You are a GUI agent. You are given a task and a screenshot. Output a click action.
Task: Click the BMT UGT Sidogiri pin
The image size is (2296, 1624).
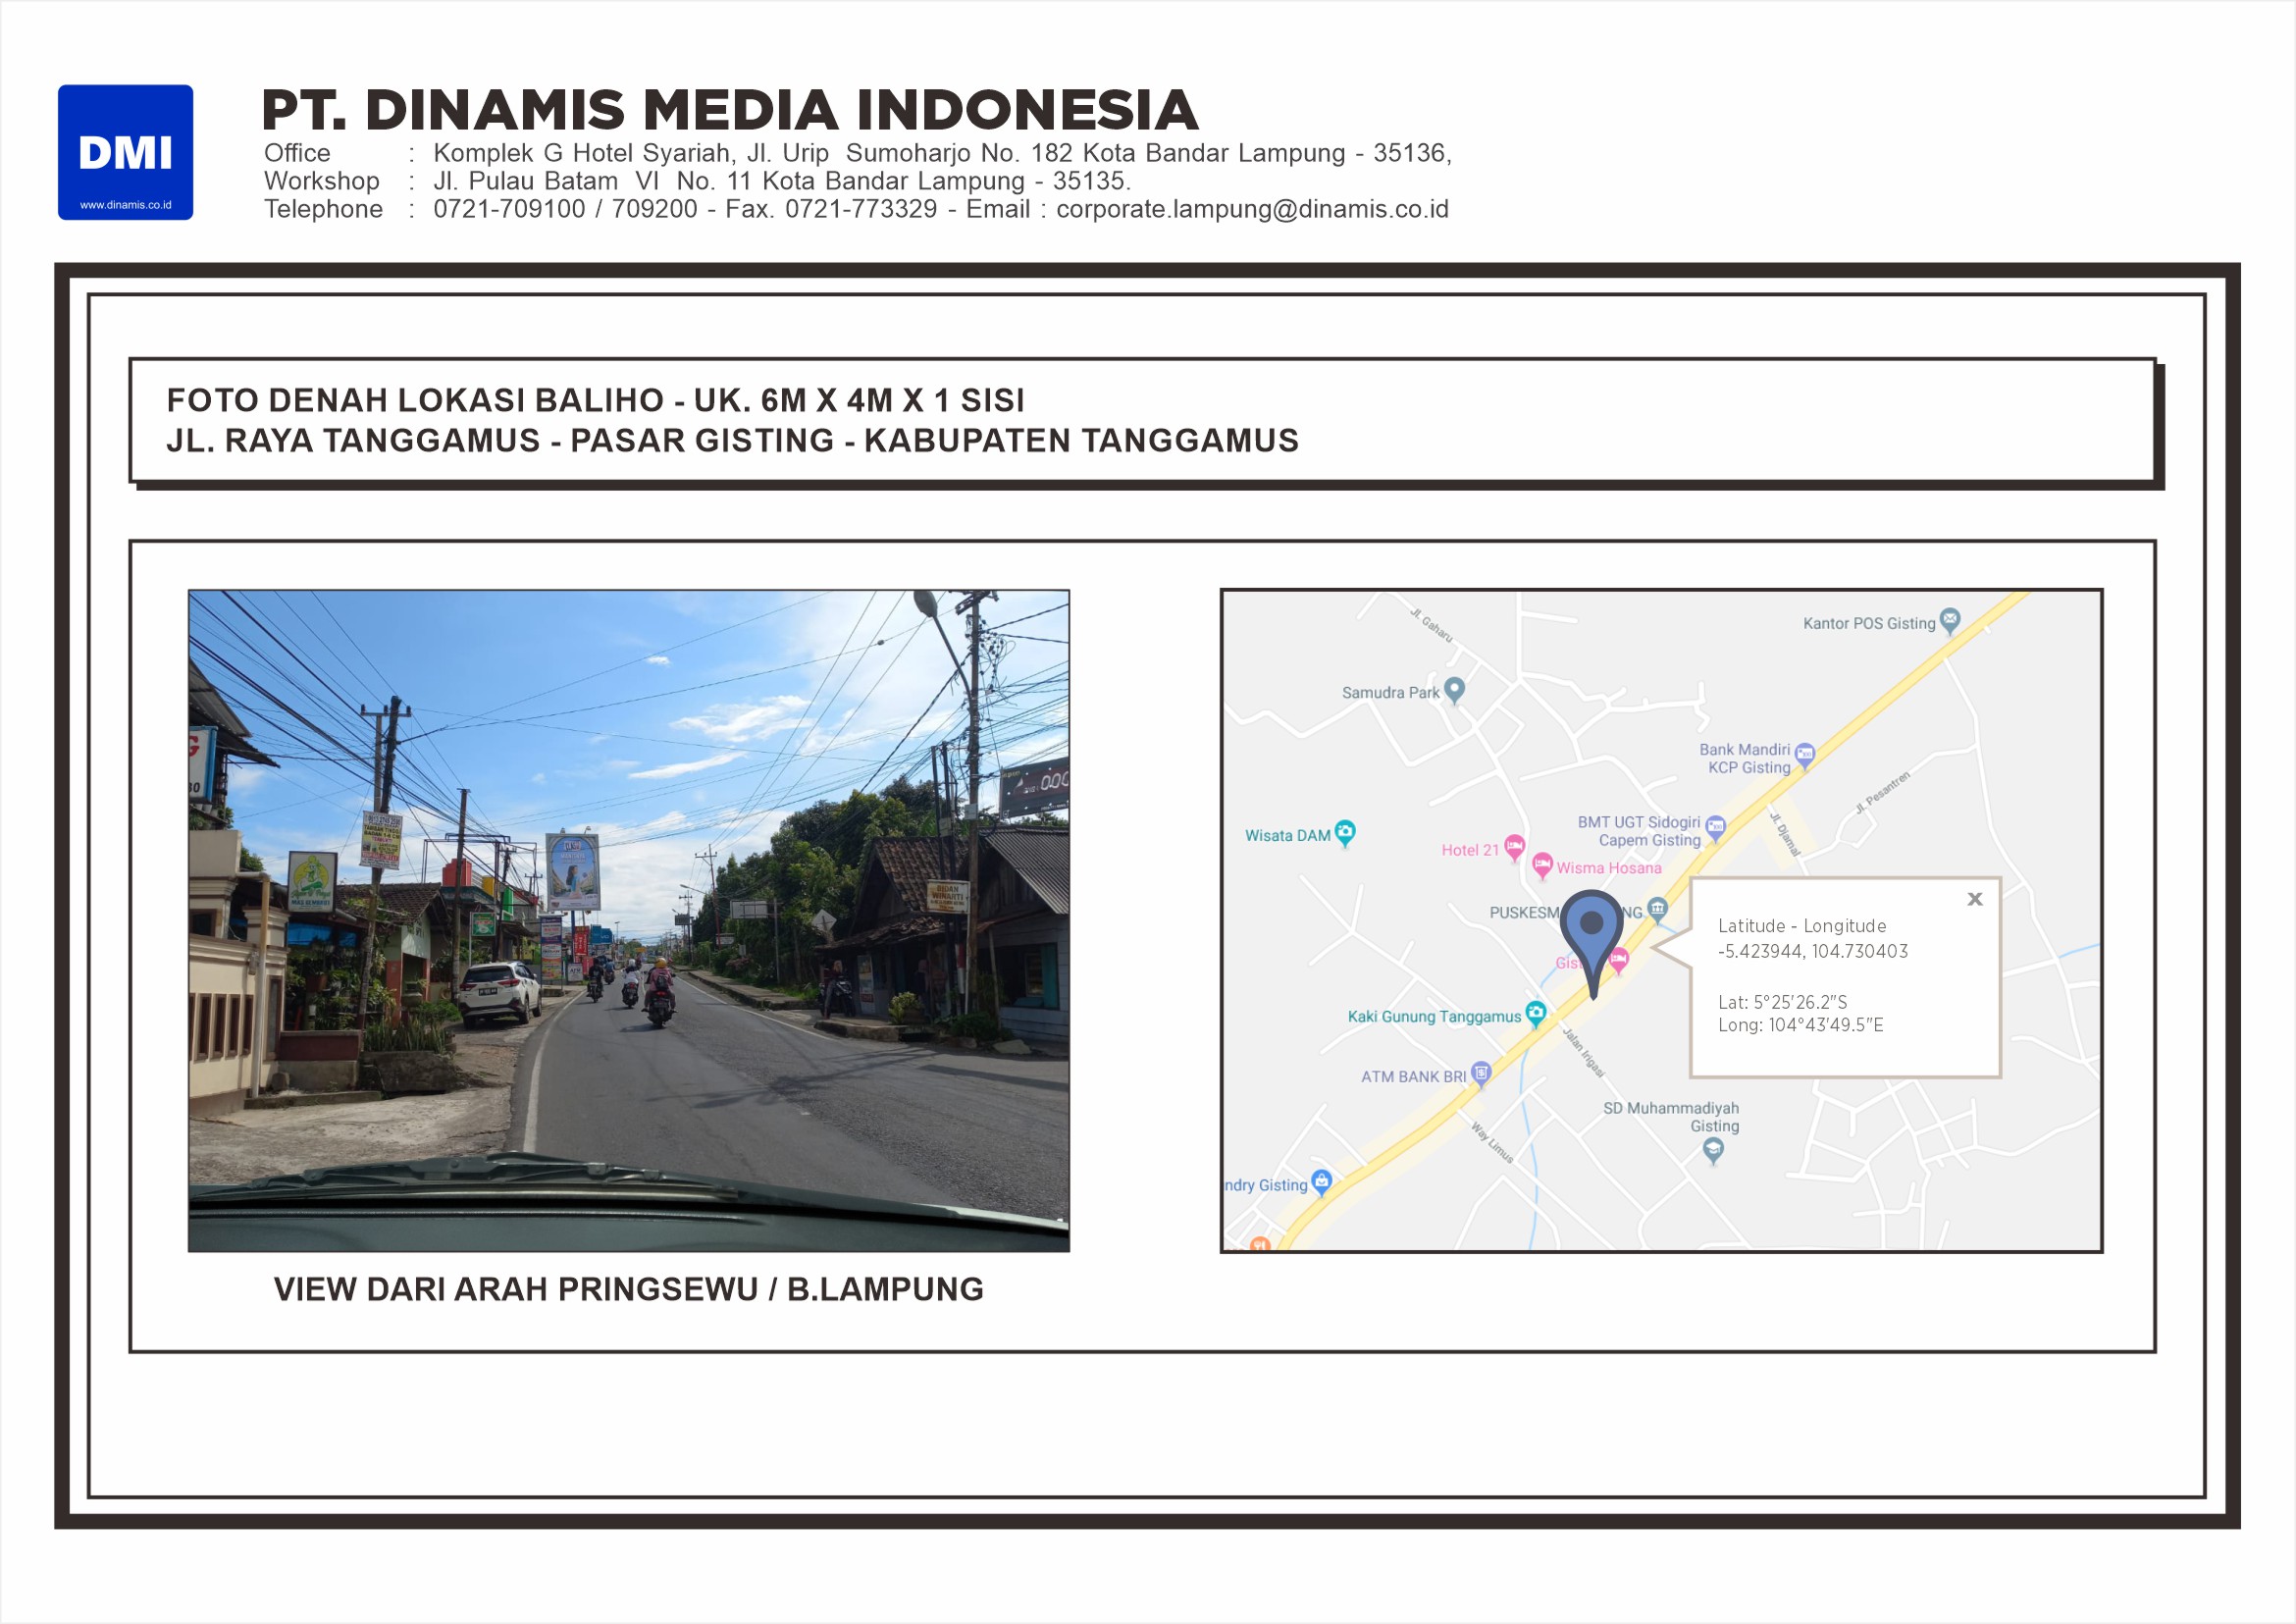[x=1715, y=828]
